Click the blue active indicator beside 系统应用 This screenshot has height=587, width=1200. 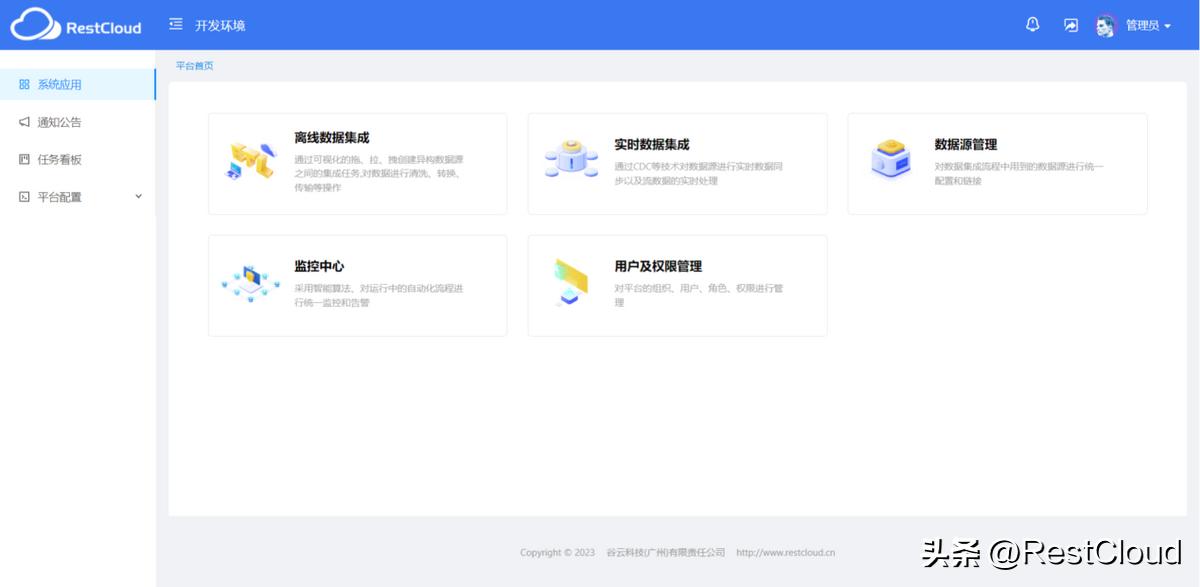tap(153, 84)
